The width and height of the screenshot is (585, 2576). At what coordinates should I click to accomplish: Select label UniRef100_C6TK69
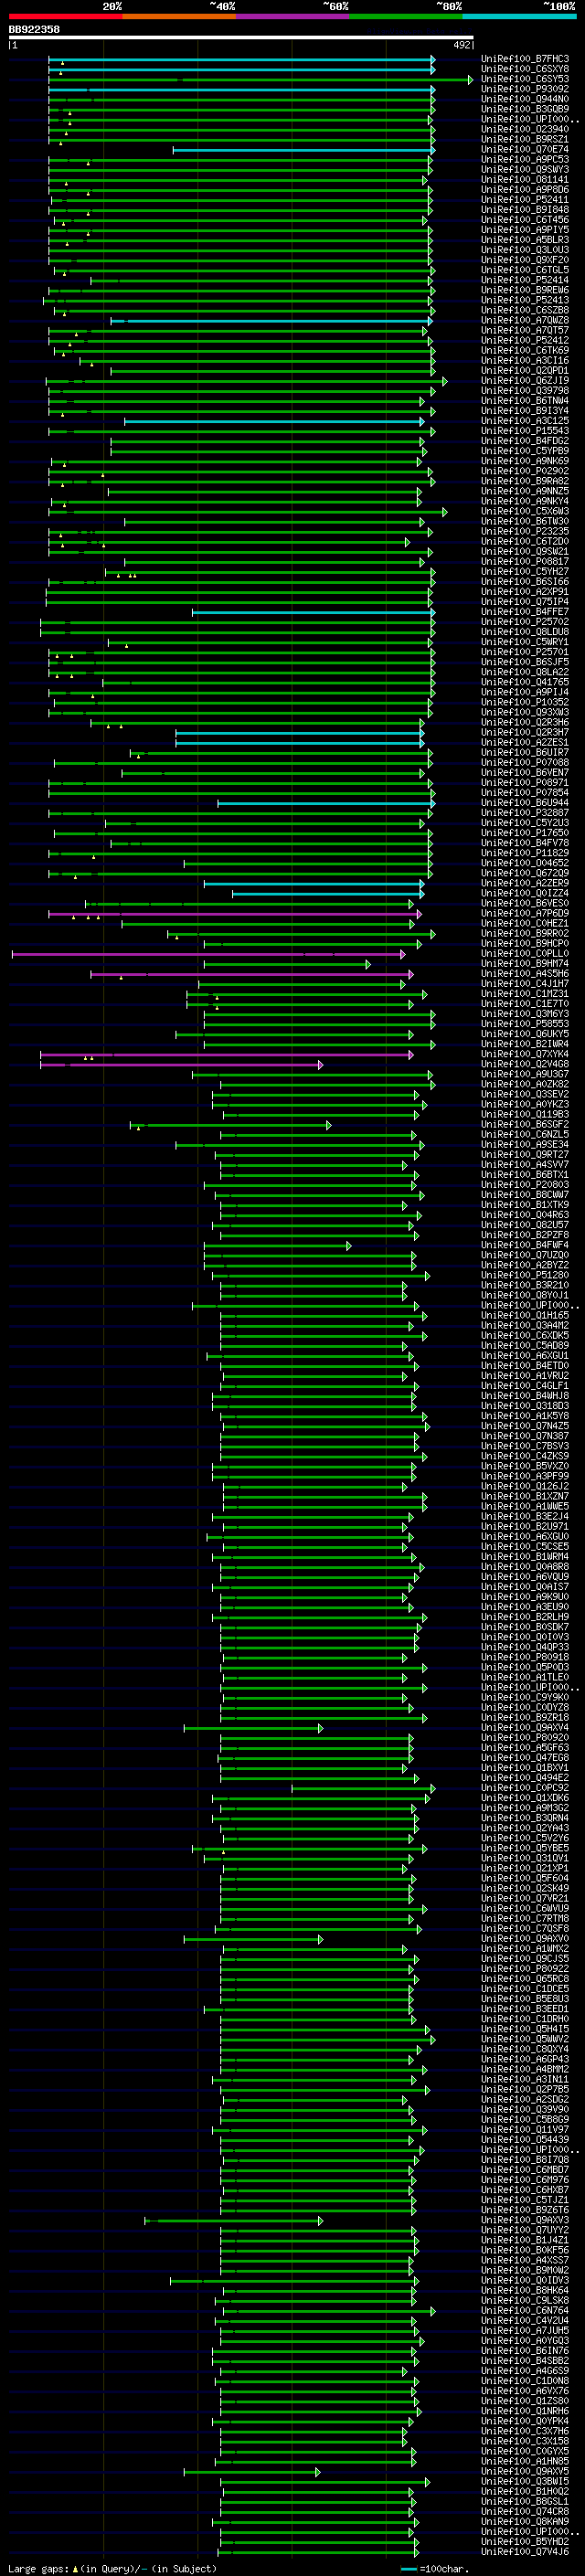[x=525, y=351]
